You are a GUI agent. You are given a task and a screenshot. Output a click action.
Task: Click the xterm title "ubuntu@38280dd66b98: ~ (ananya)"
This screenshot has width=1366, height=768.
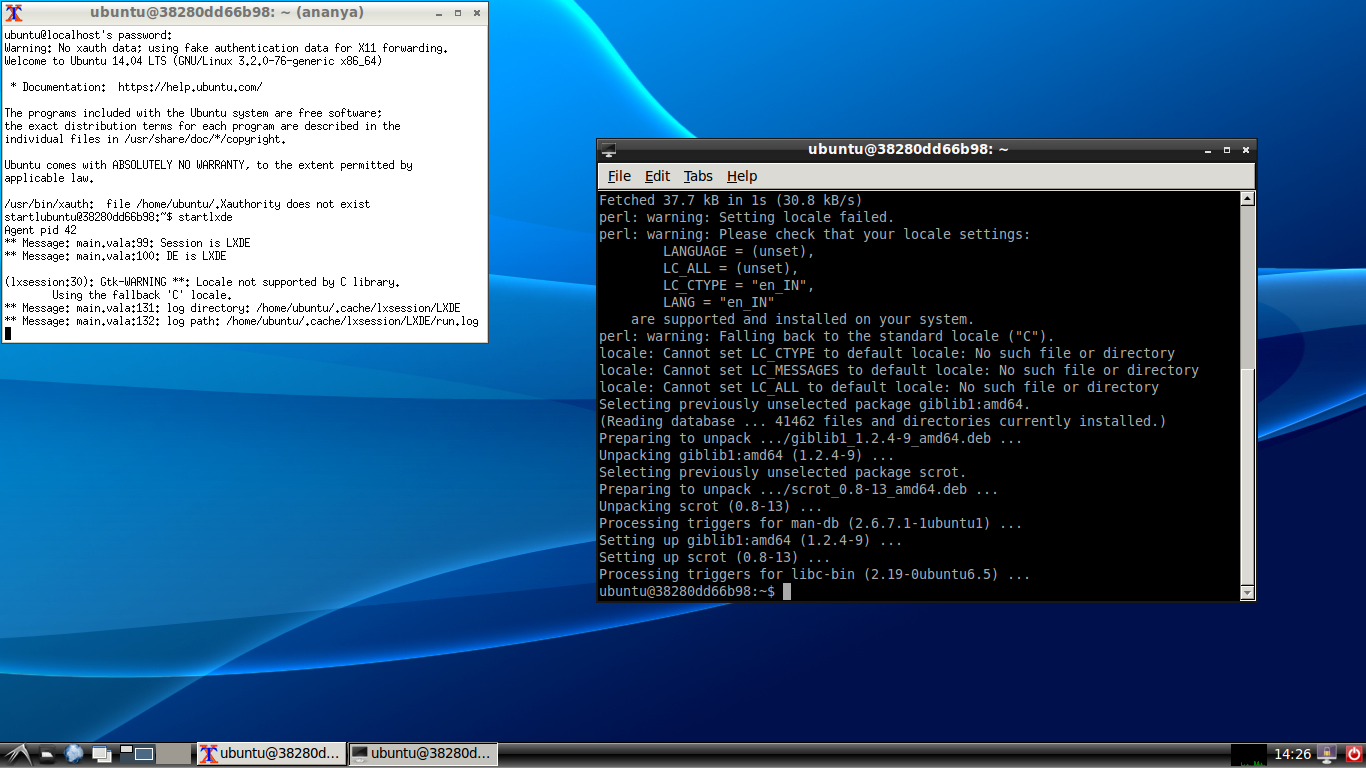click(227, 13)
